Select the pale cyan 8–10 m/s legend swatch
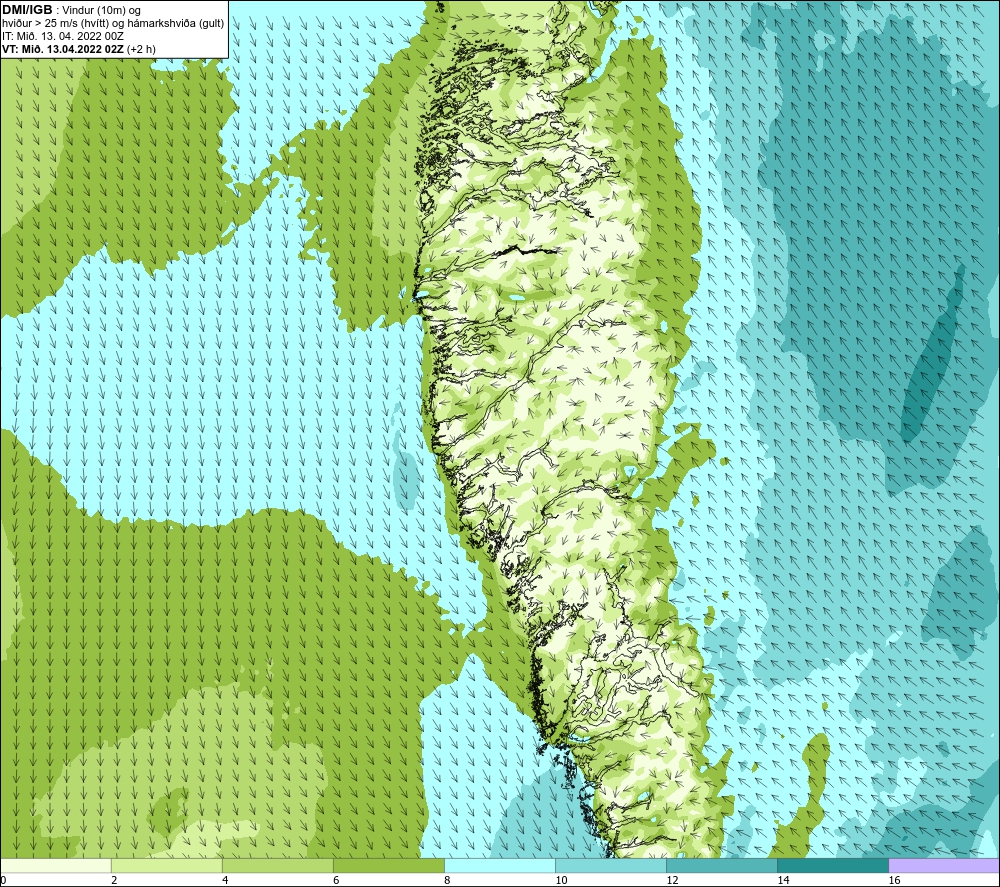 coord(500,865)
